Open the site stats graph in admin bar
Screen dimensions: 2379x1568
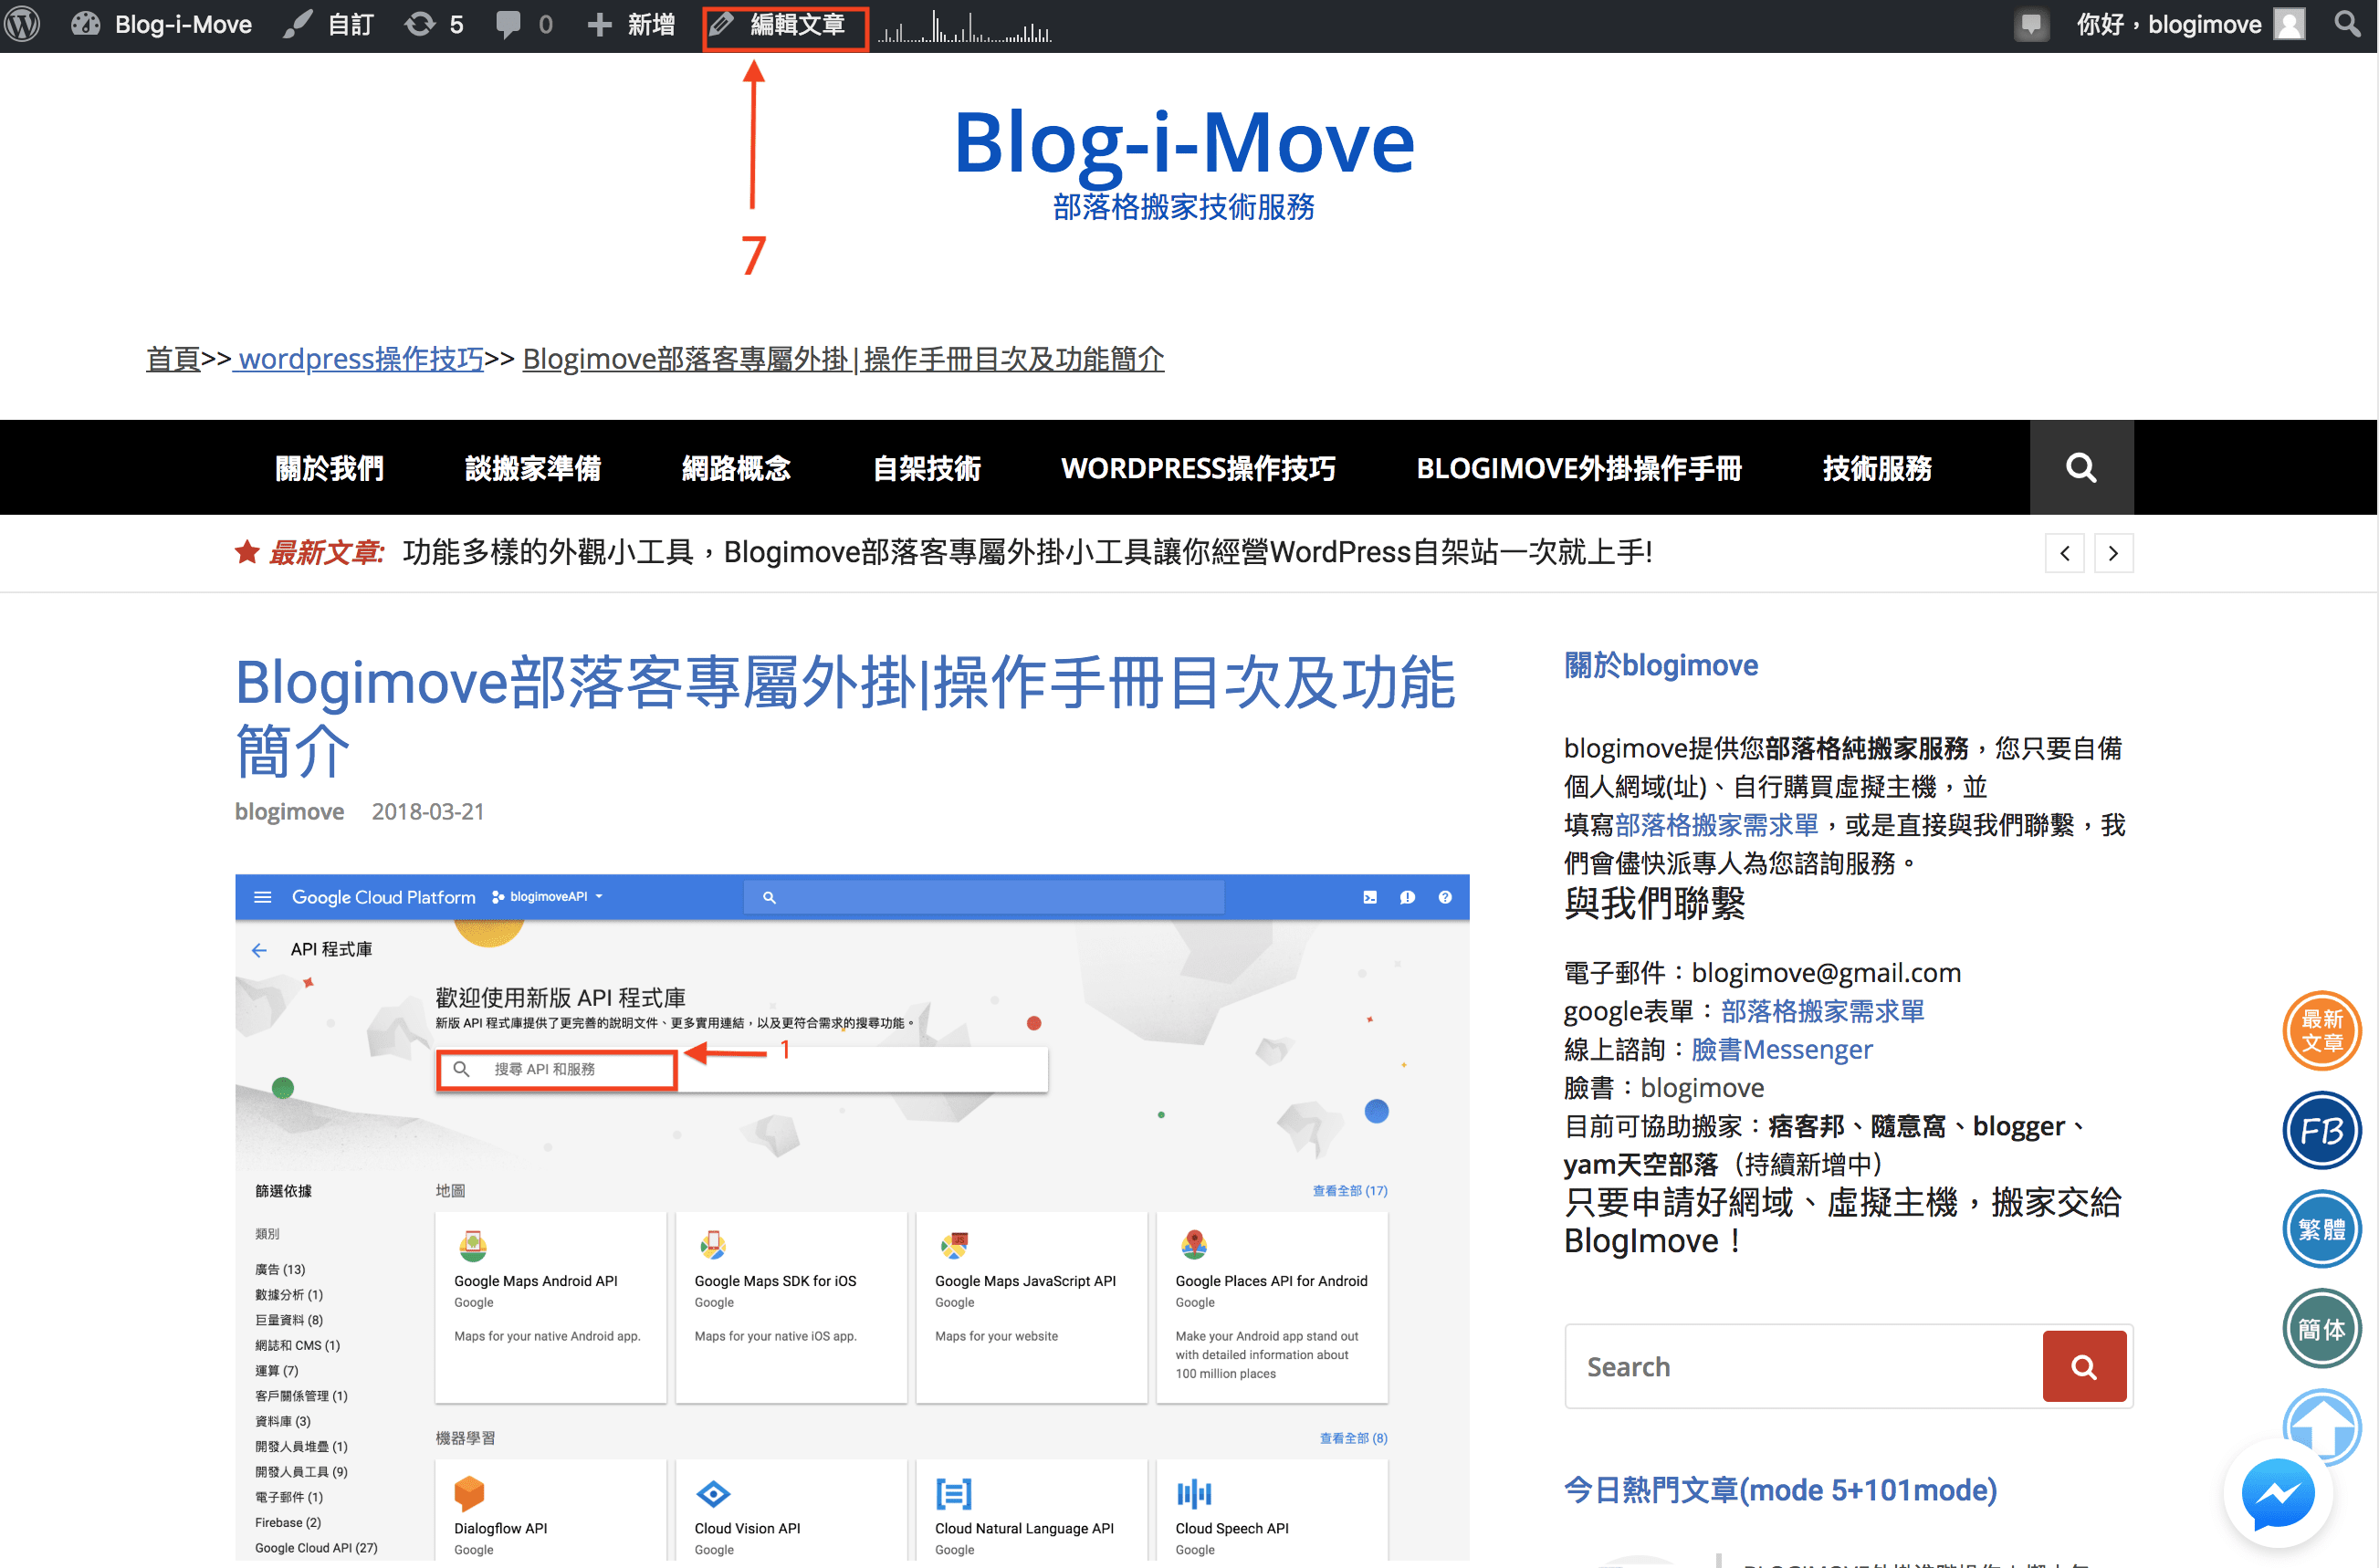pos(965,26)
